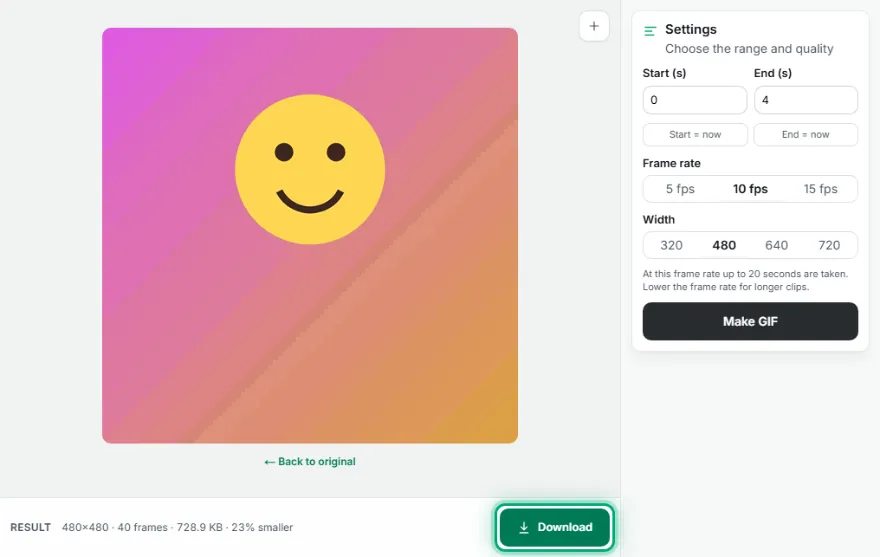Click Choose the range and quality text
Image resolution: width=880 pixels, height=557 pixels.
749,49
